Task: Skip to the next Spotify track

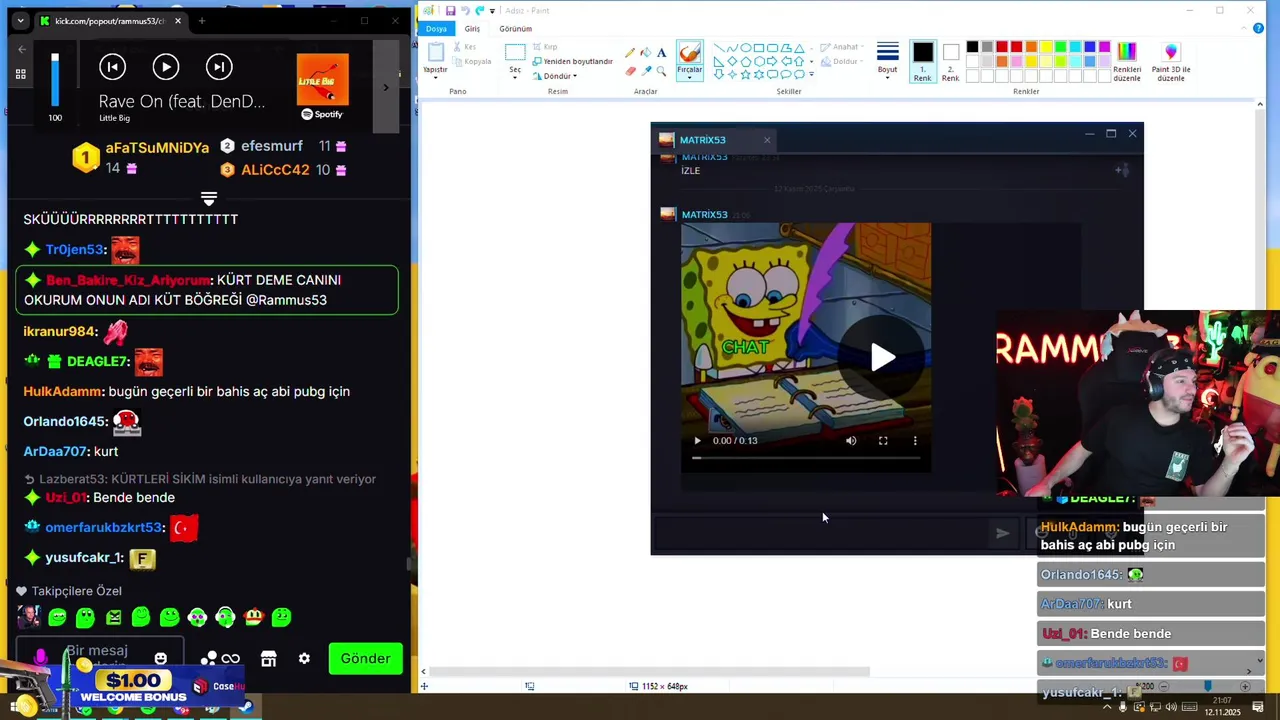Action: [219, 67]
